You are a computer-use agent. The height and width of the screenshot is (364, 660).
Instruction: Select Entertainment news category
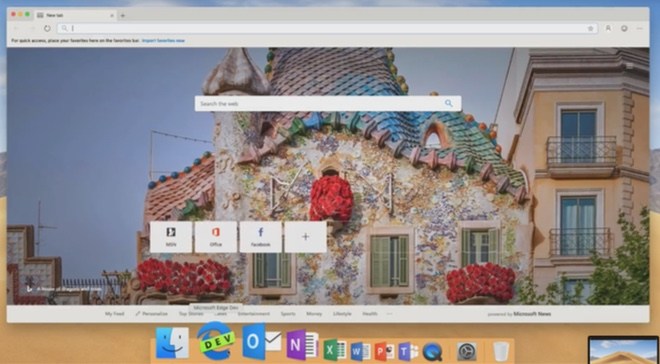pyautogui.click(x=254, y=314)
